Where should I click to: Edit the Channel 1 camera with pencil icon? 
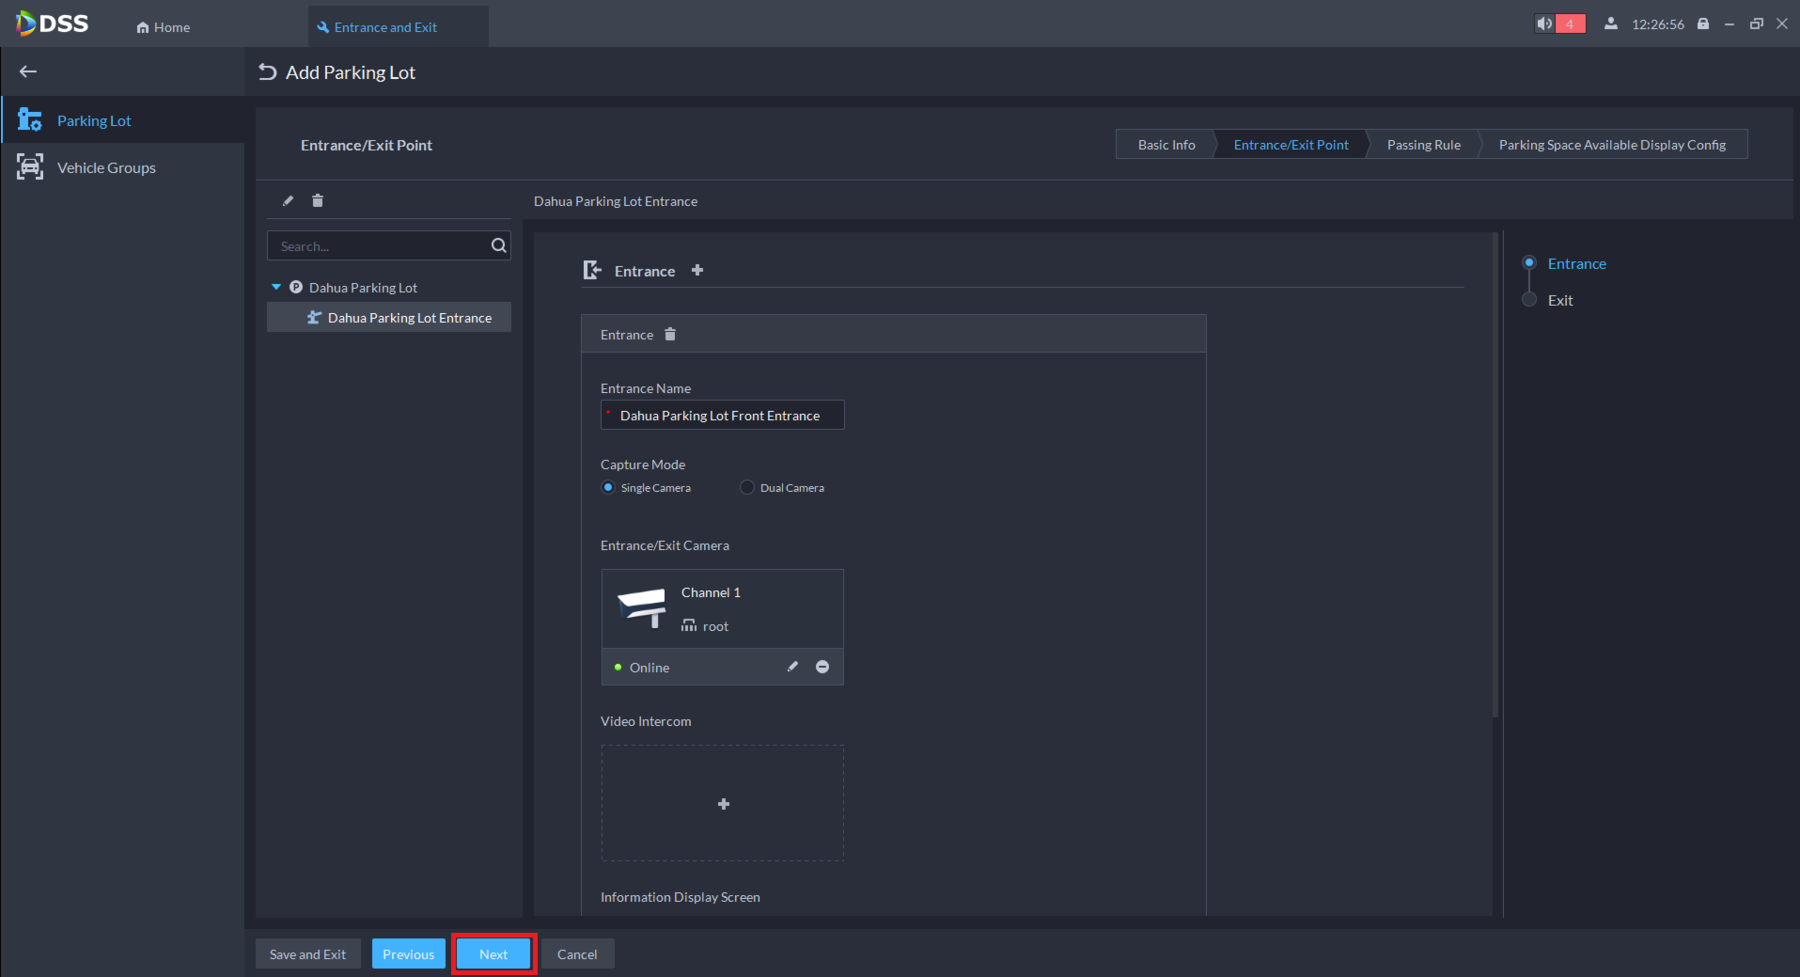click(793, 667)
